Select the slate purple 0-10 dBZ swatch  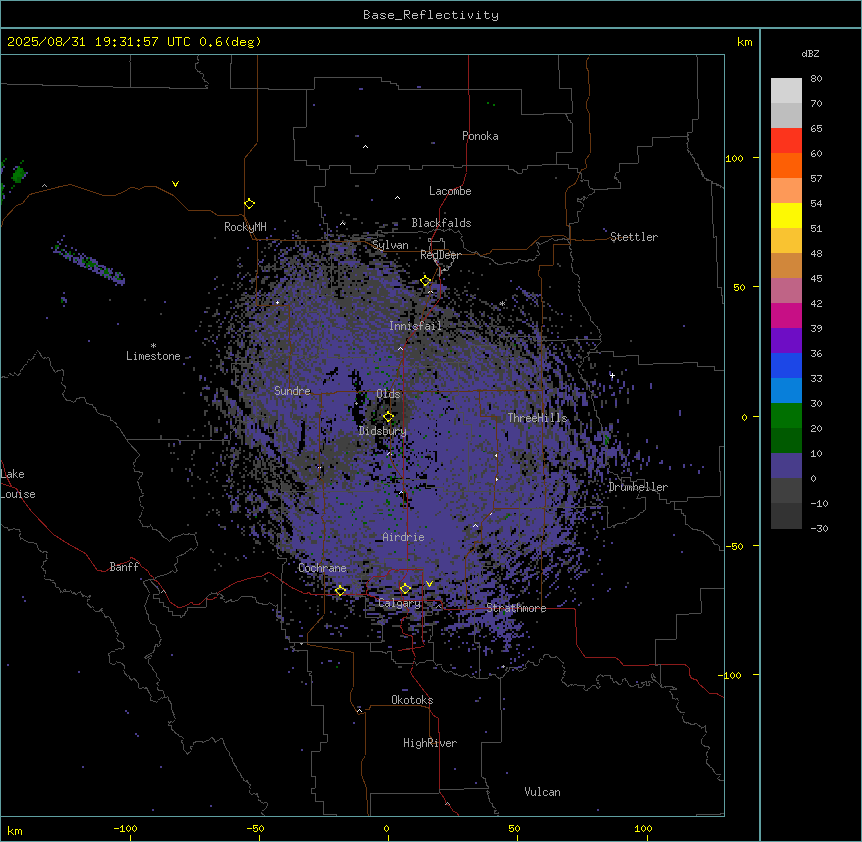[x=786, y=466]
